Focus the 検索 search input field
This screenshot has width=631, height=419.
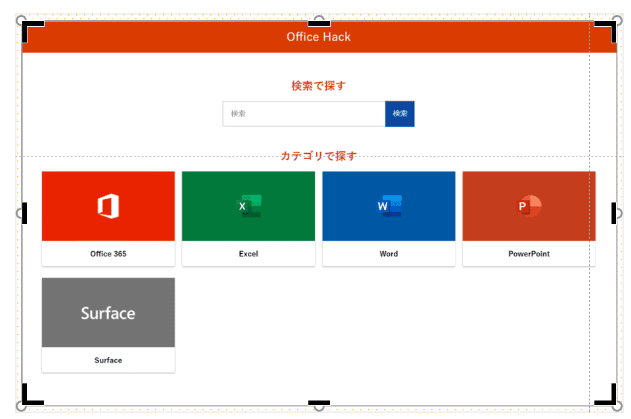pos(303,114)
